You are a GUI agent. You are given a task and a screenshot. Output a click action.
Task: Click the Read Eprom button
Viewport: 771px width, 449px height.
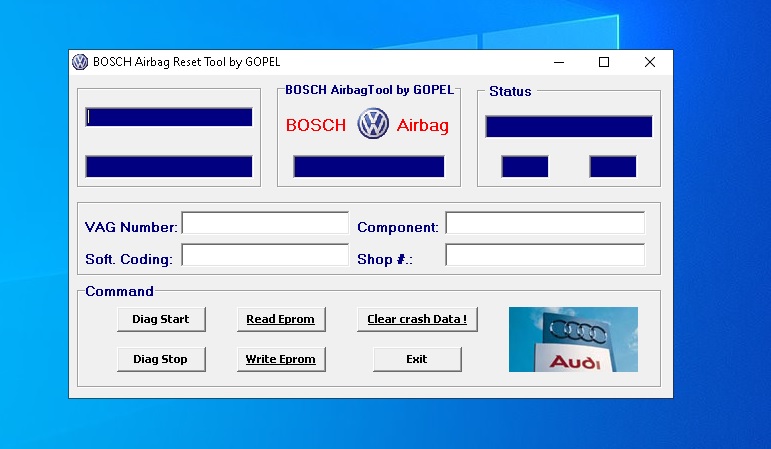coord(280,319)
